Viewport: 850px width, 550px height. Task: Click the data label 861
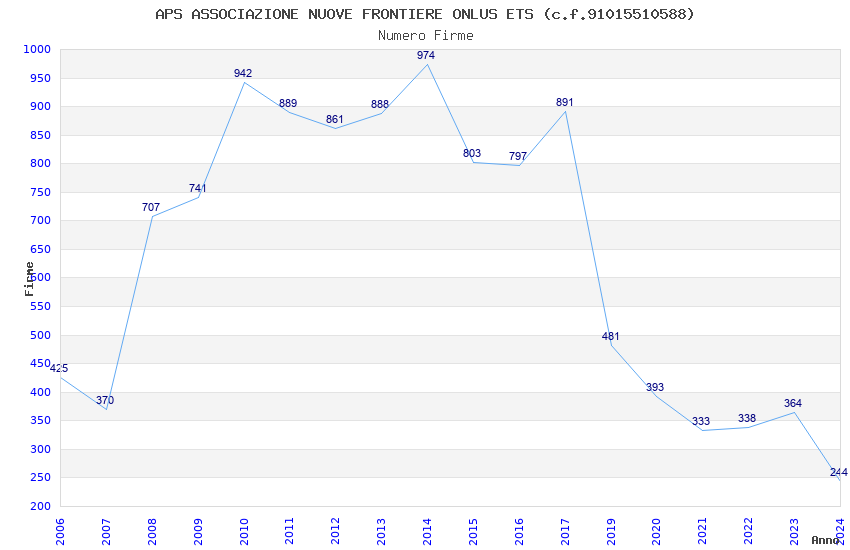(x=334, y=119)
